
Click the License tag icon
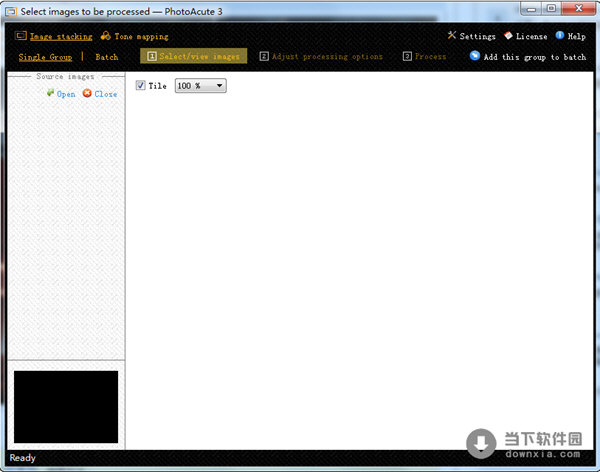click(x=508, y=36)
